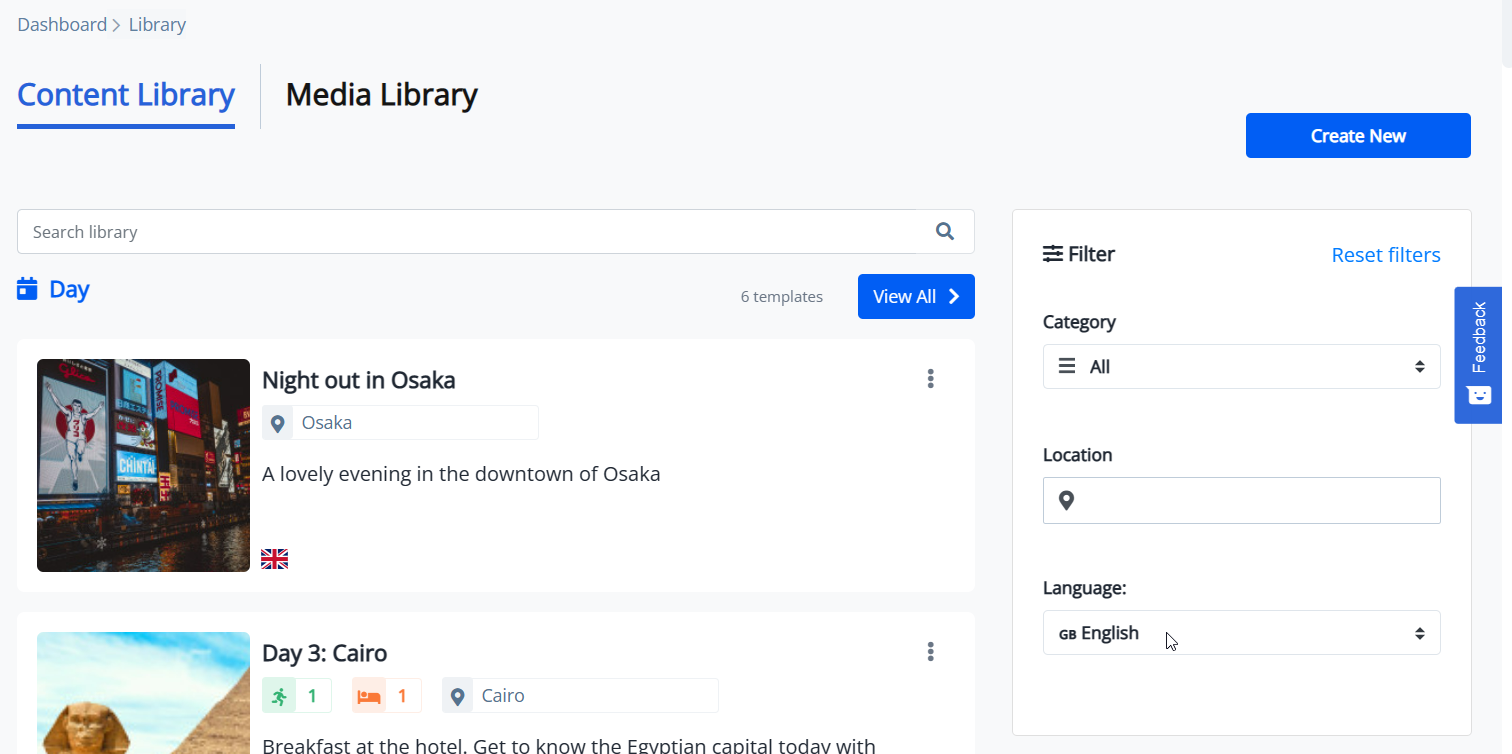Open the Cairo sphinx photo thumbnail
This screenshot has height=754, width=1512.
143,693
